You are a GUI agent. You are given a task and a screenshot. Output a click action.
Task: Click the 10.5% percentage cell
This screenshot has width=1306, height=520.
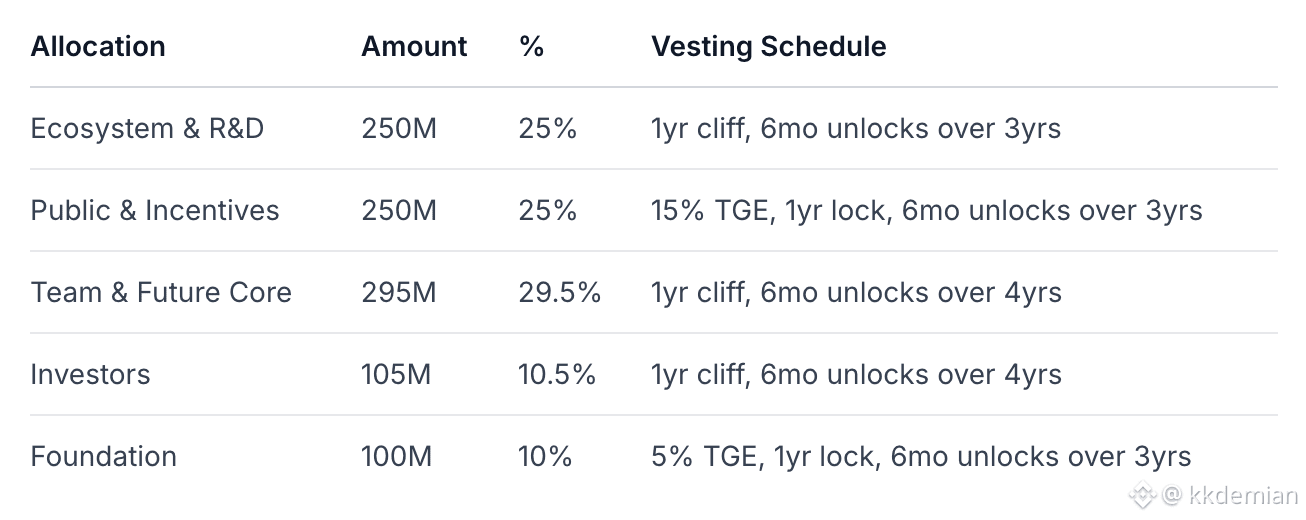click(x=556, y=375)
